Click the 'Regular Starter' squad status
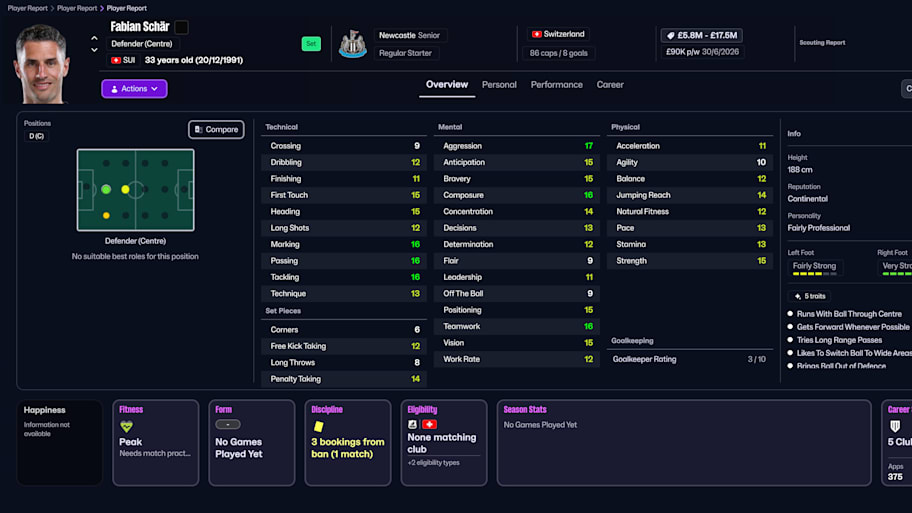The width and height of the screenshot is (912, 513). (405, 53)
